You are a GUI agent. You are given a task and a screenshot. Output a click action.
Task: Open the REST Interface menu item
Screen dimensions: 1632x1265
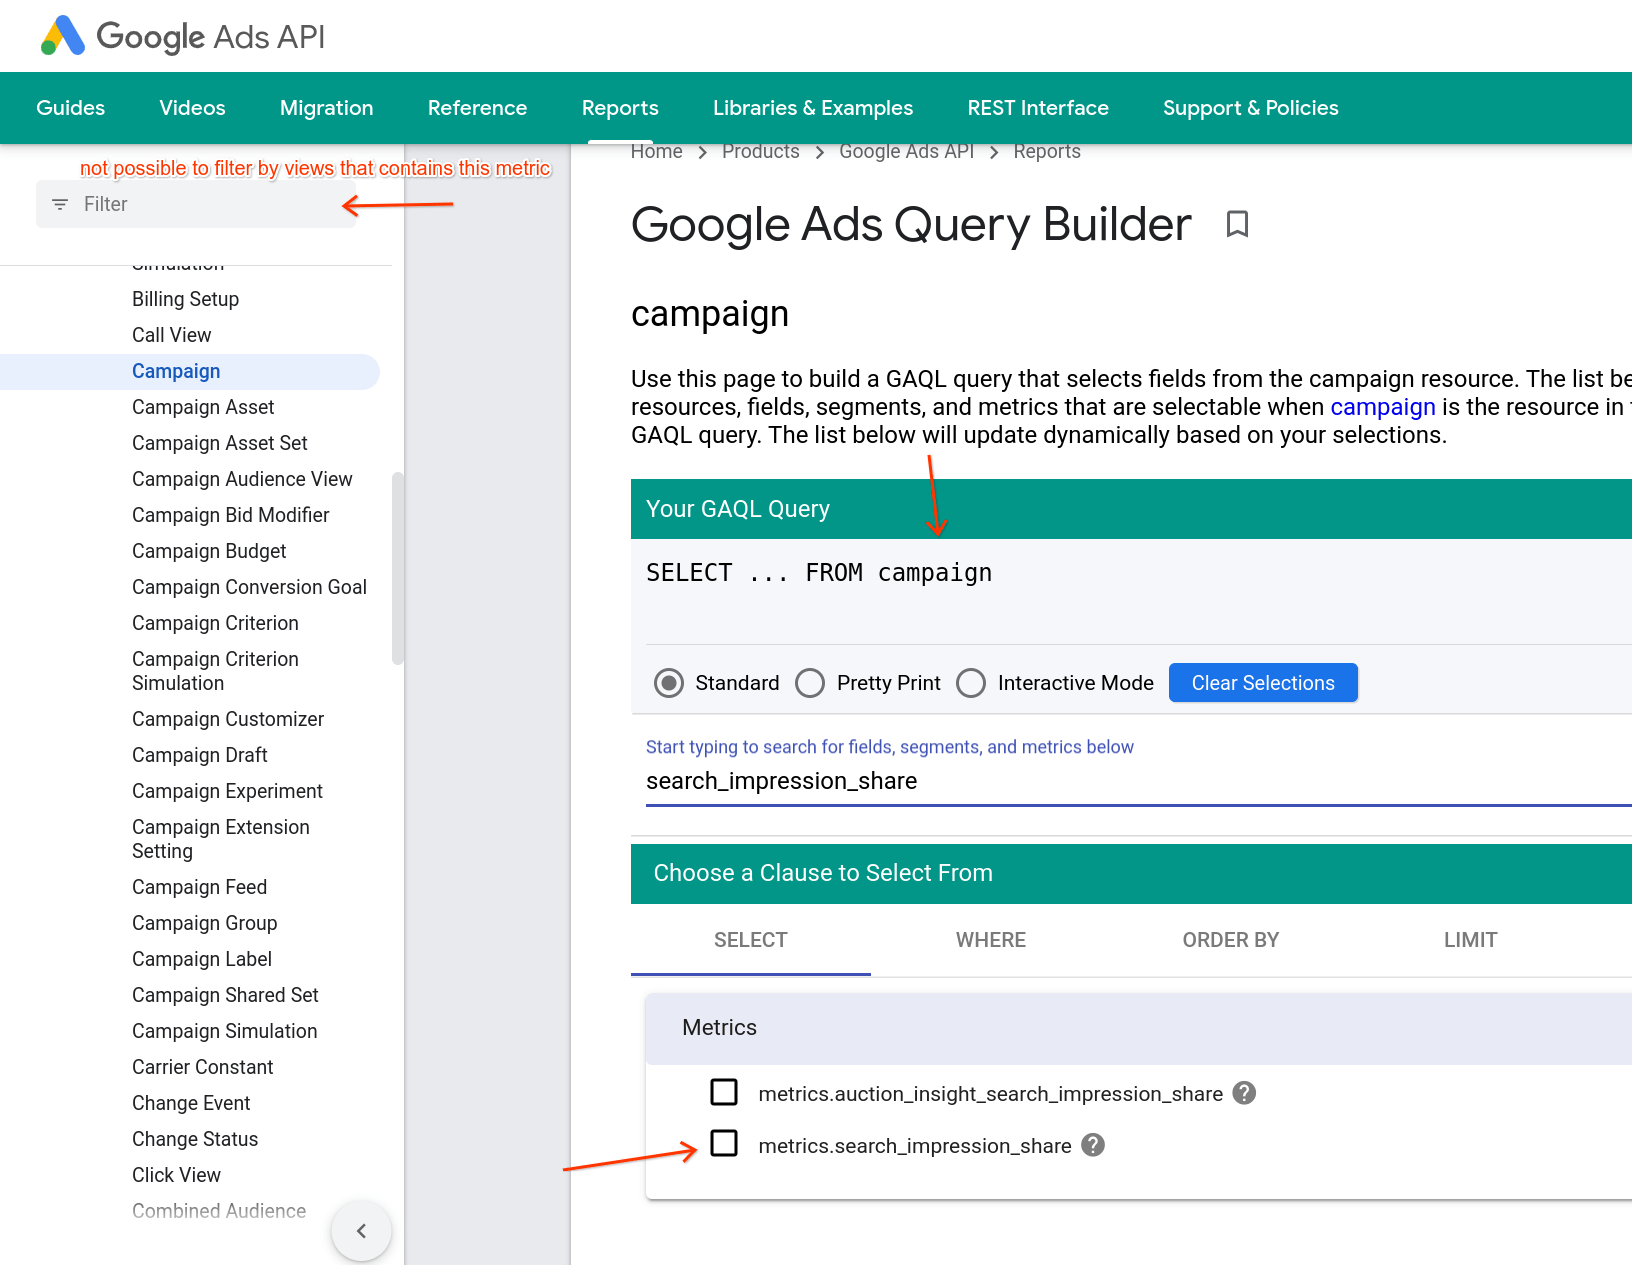(1038, 108)
